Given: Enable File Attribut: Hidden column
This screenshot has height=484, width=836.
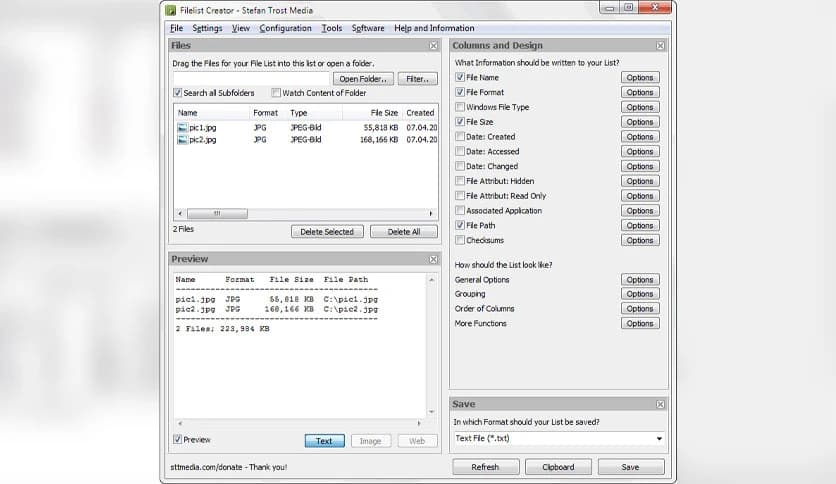Looking at the screenshot, I should click(460, 181).
